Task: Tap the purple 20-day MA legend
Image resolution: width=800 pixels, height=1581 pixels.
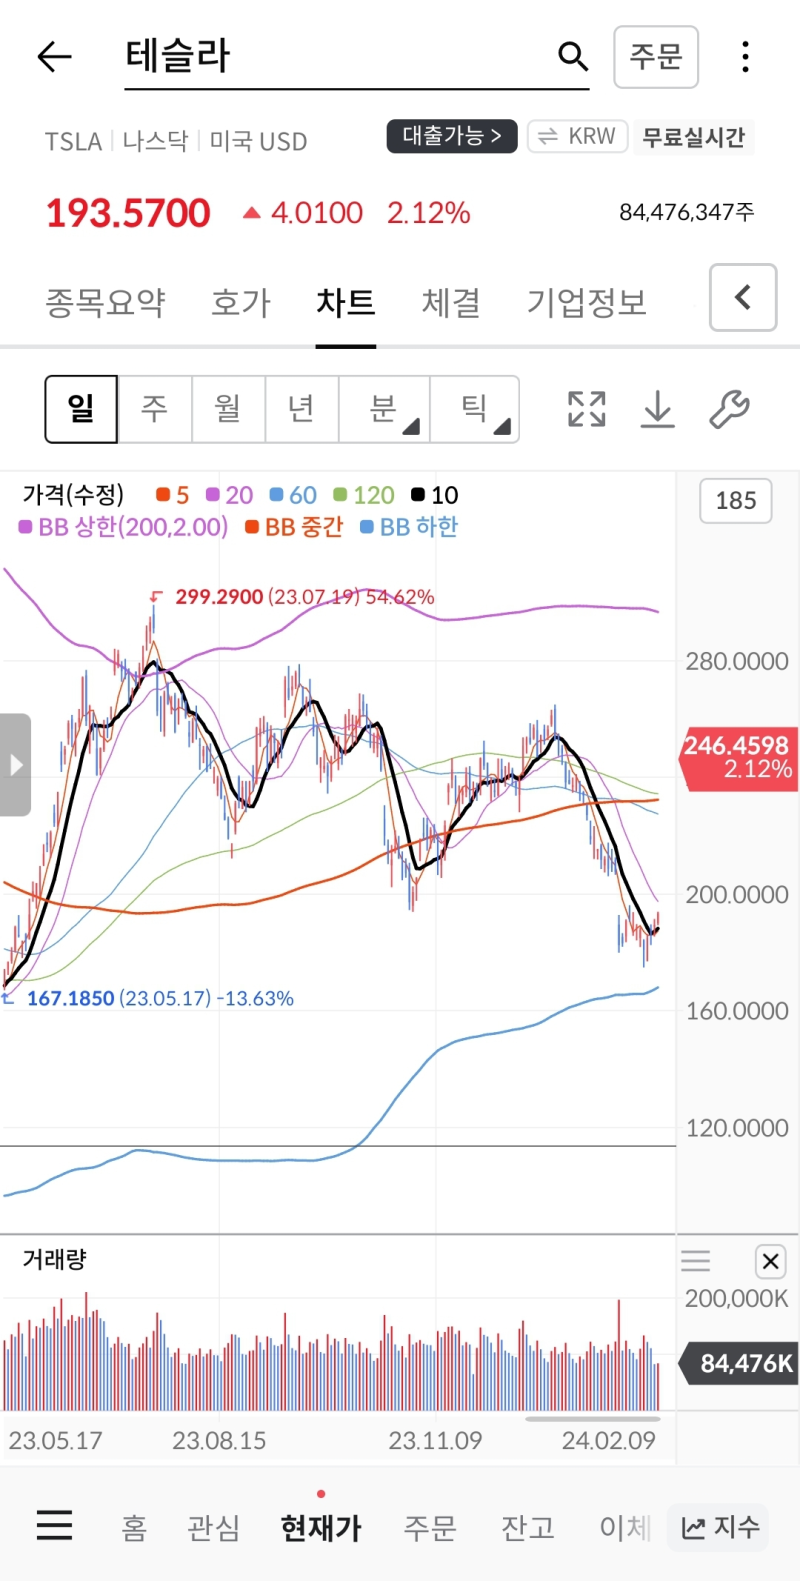Action: pyautogui.click(x=230, y=495)
